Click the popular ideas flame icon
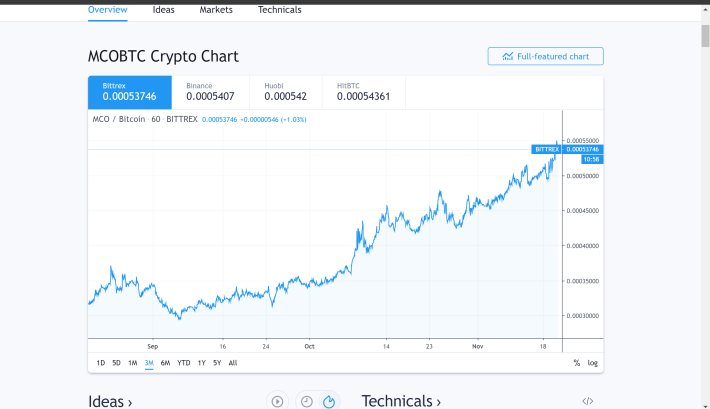This screenshot has height=409, width=710. tap(329, 401)
